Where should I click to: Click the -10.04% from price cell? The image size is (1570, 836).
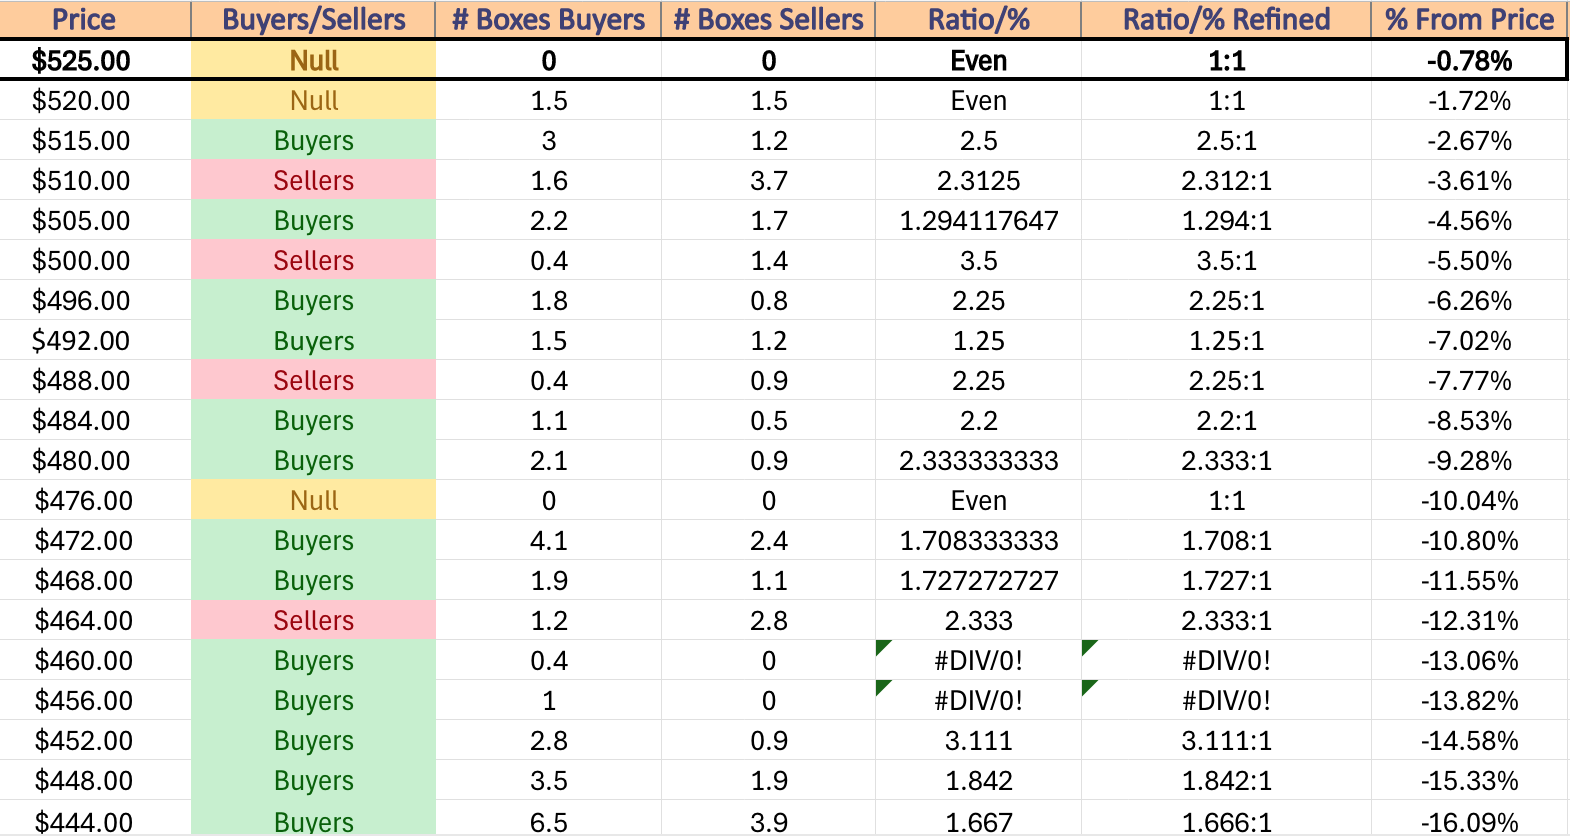pos(1469,500)
